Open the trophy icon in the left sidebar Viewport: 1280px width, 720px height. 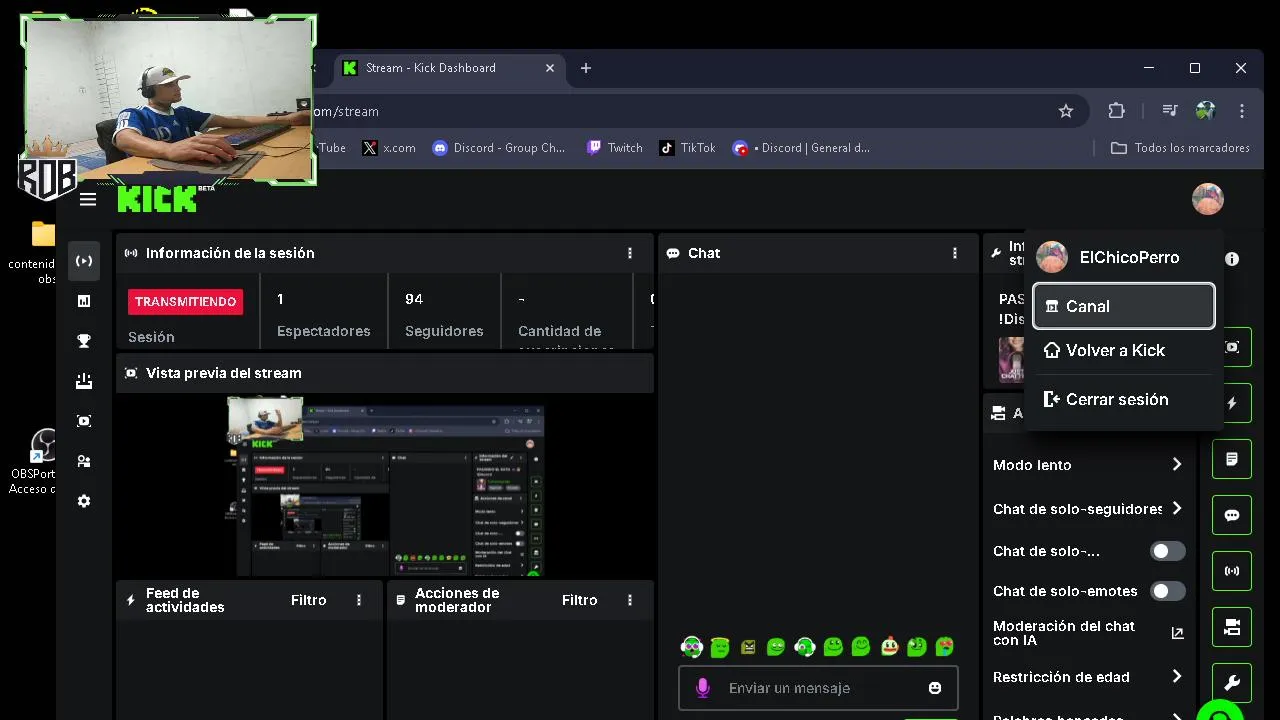pyautogui.click(x=84, y=341)
